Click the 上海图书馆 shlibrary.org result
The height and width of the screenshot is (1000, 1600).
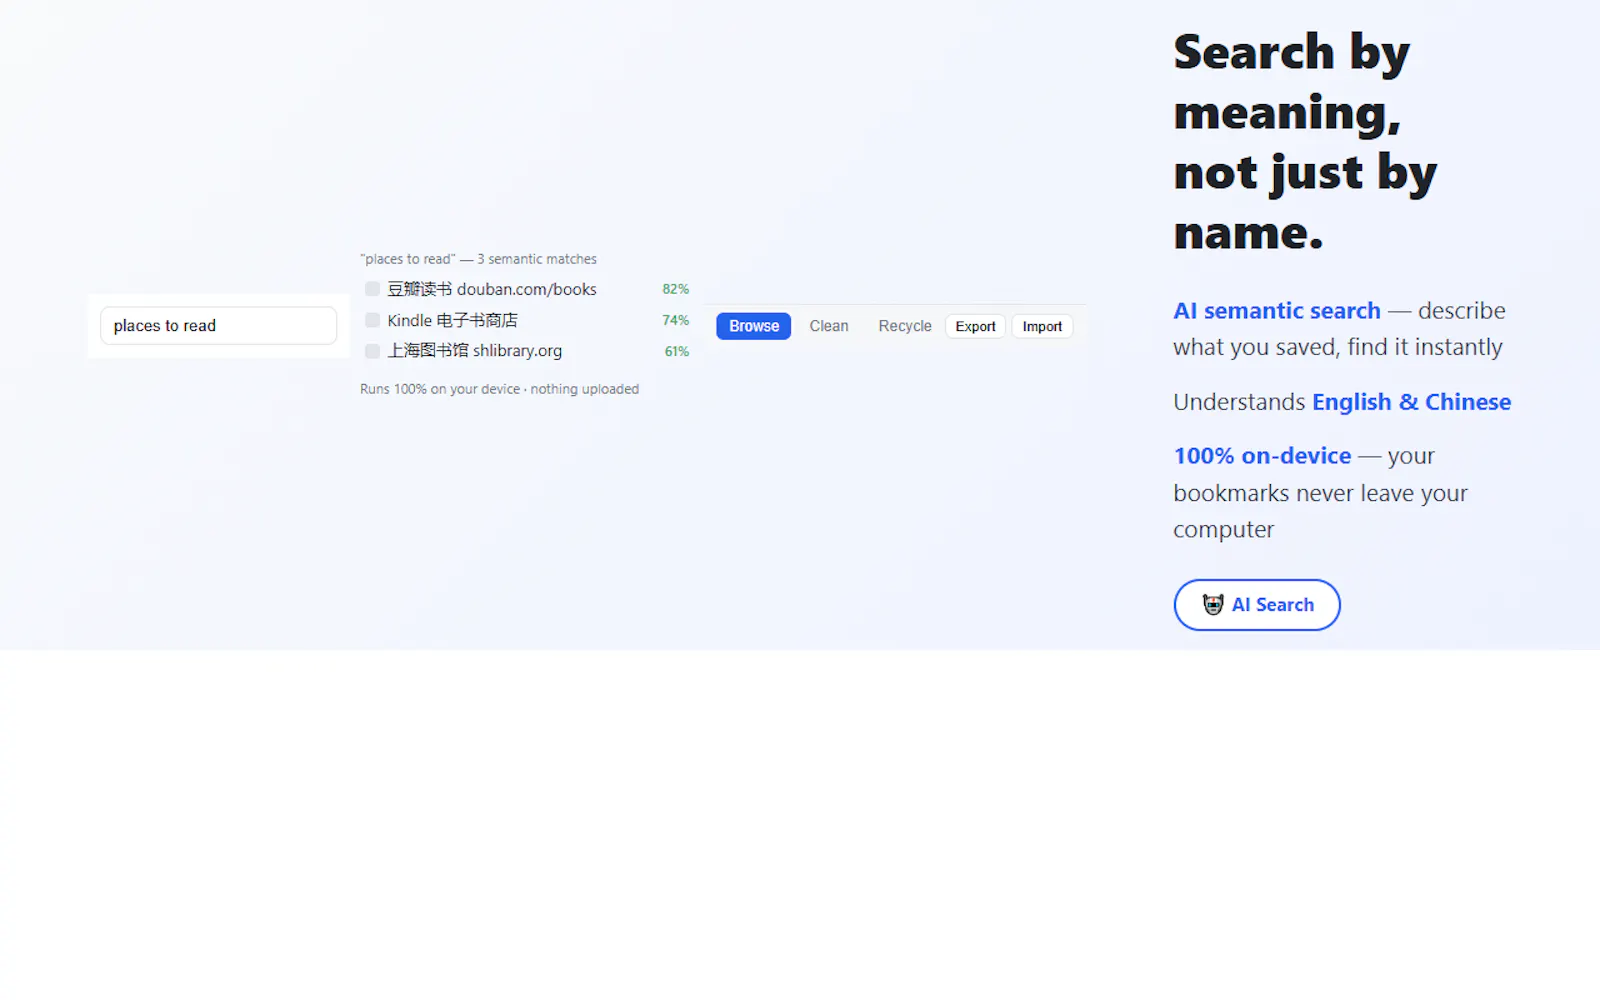[x=475, y=351]
